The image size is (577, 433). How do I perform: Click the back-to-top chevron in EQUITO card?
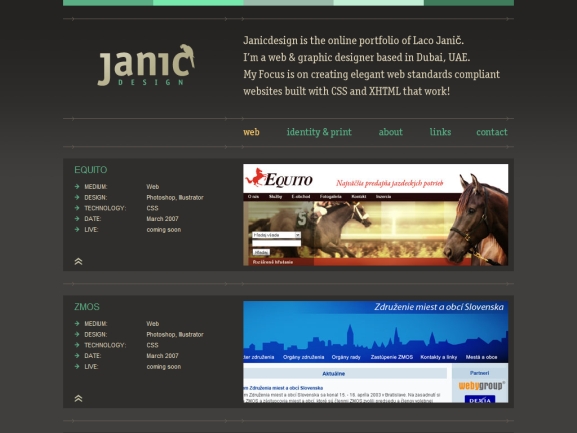(x=78, y=262)
